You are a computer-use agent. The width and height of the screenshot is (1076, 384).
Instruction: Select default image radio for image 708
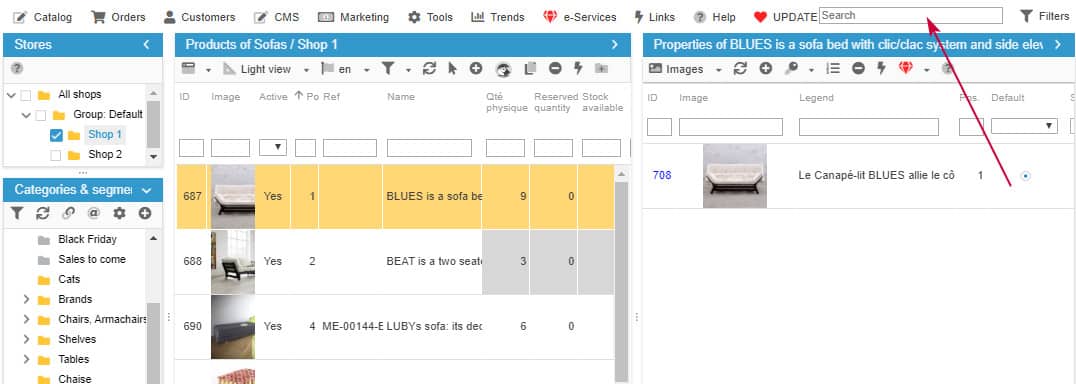tap(1025, 176)
